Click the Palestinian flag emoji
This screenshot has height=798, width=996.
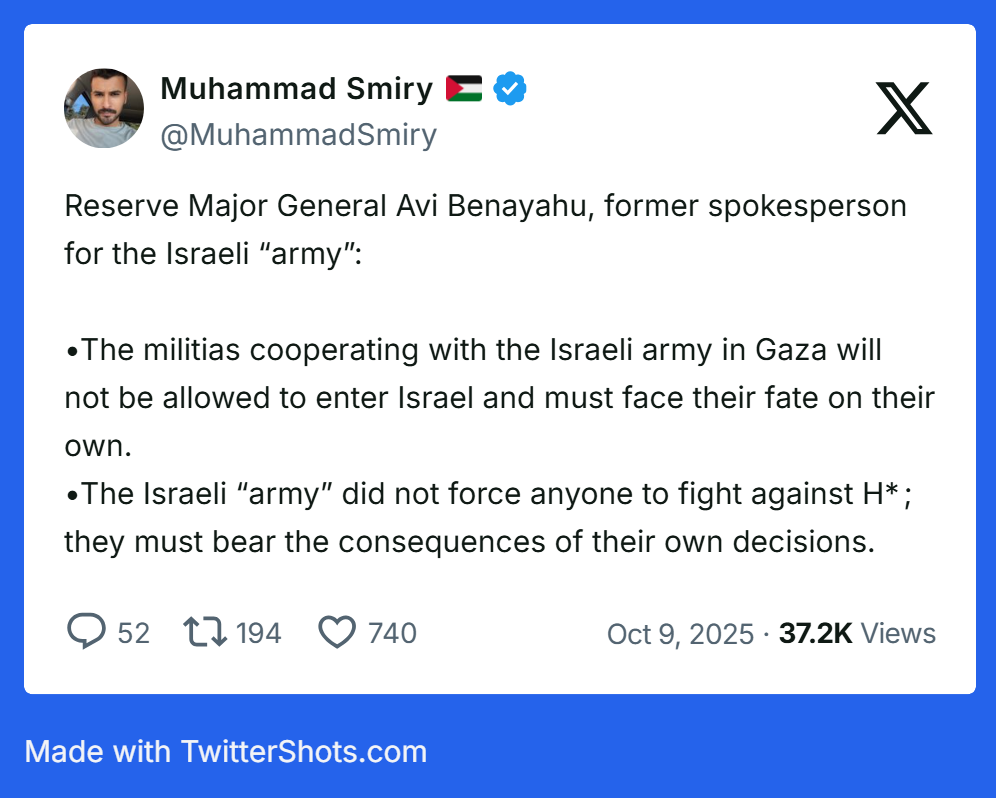point(464,89)
